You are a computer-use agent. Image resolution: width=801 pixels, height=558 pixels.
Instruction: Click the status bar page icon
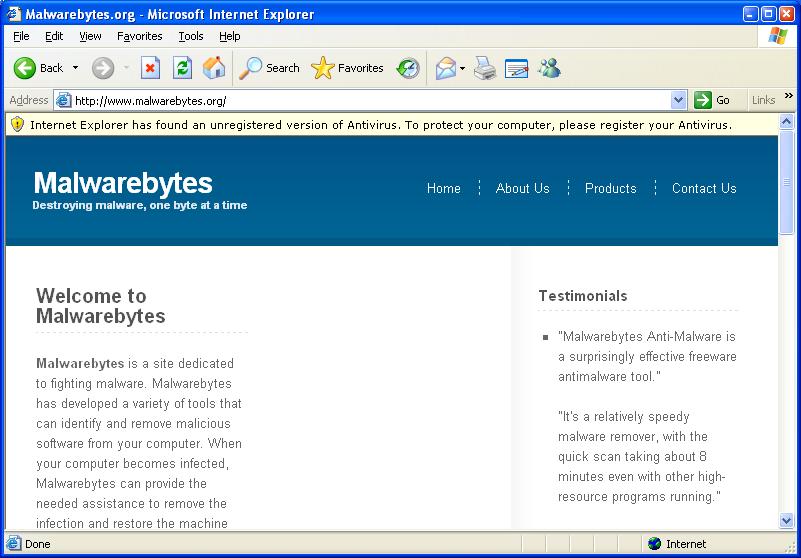14,543
